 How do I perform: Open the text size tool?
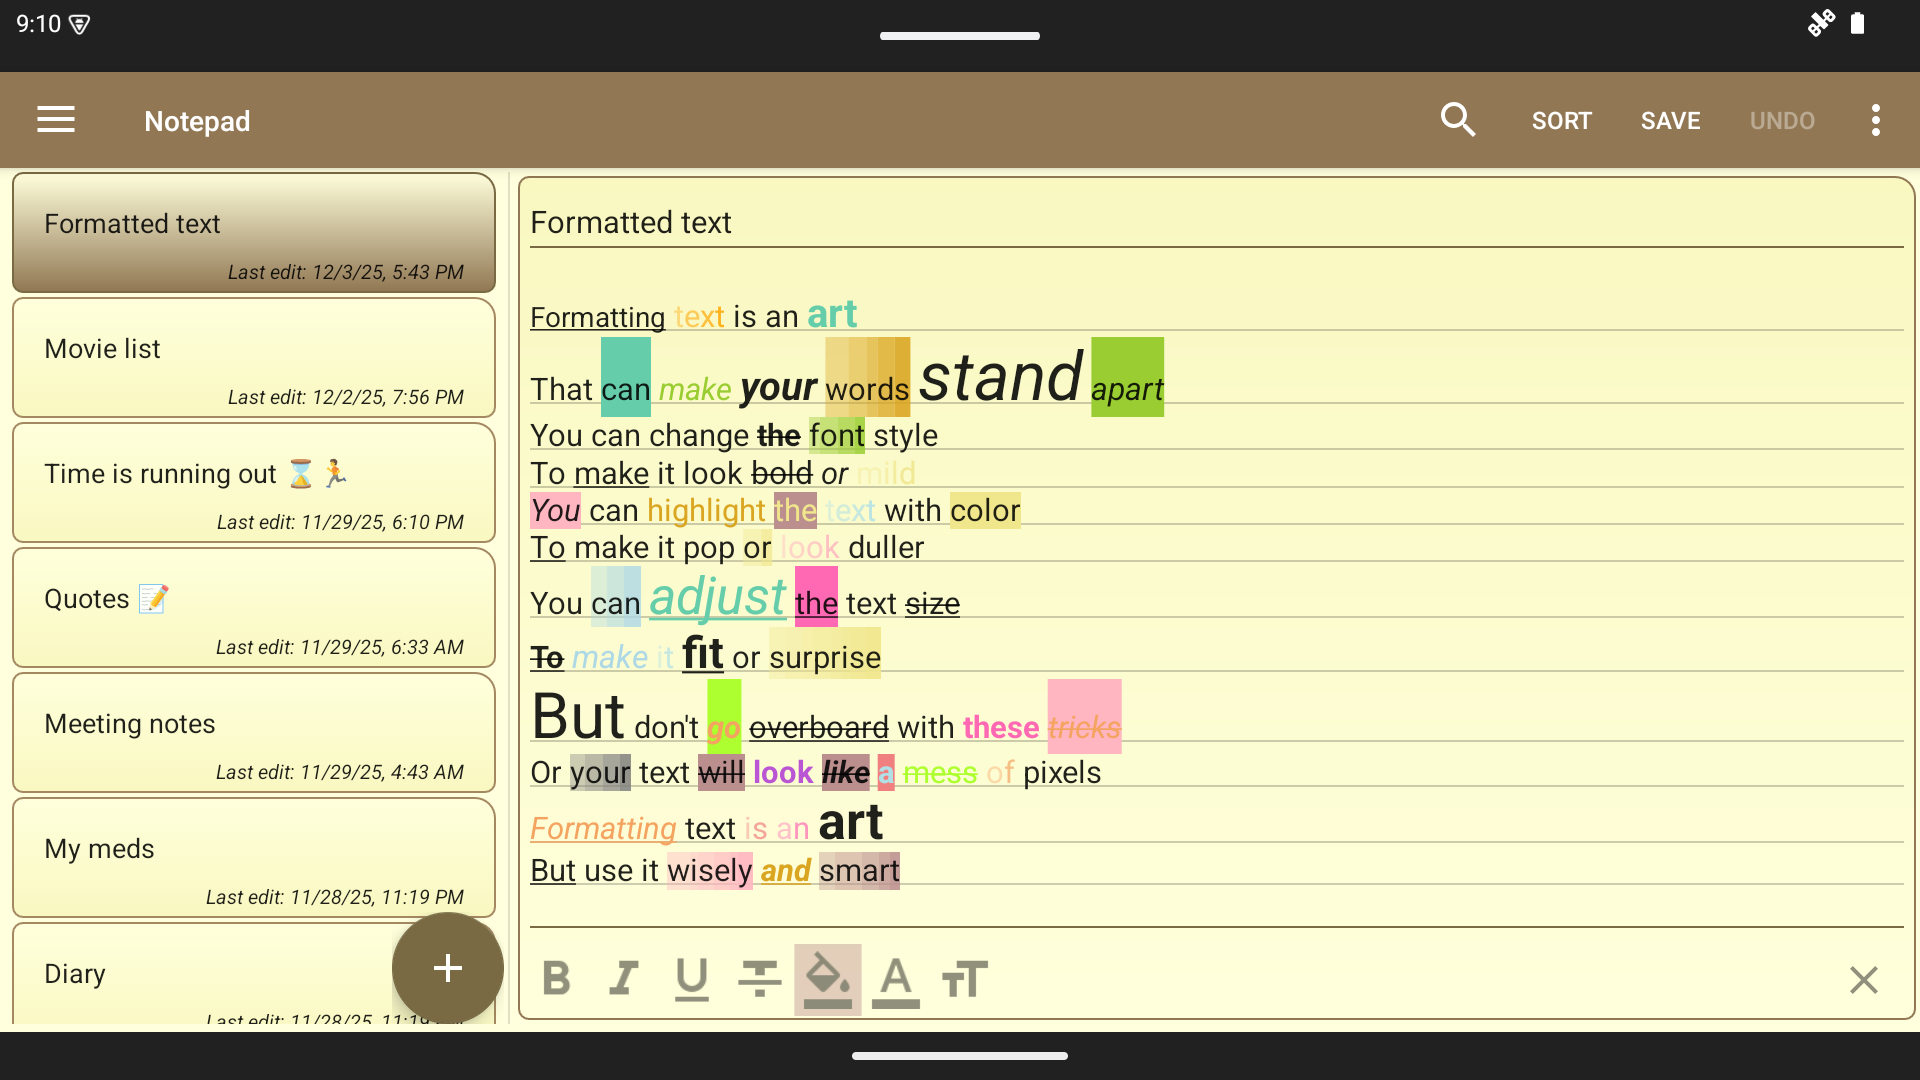[x=965, y=979]
